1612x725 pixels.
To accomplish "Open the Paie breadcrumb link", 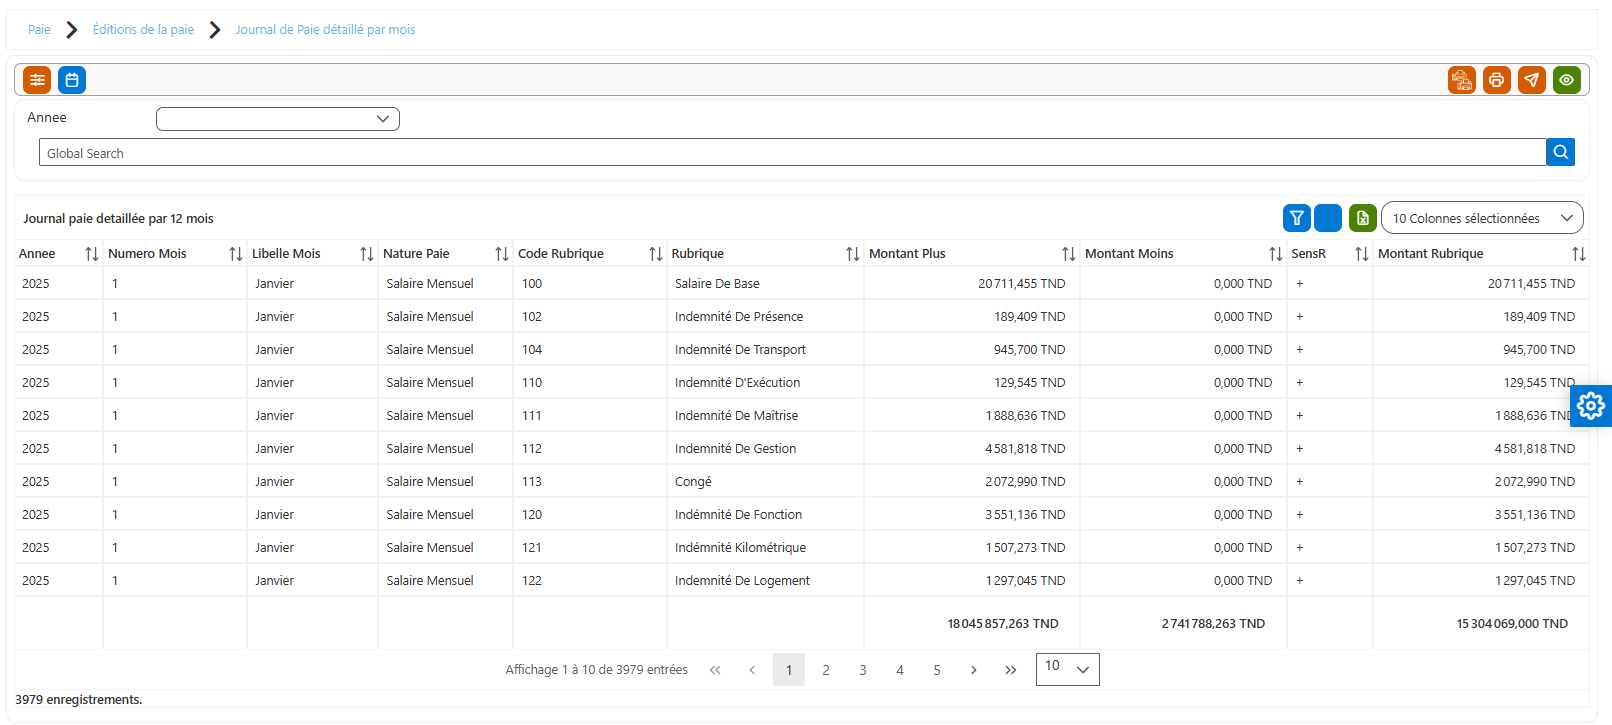I will click(x=39, y=30).
